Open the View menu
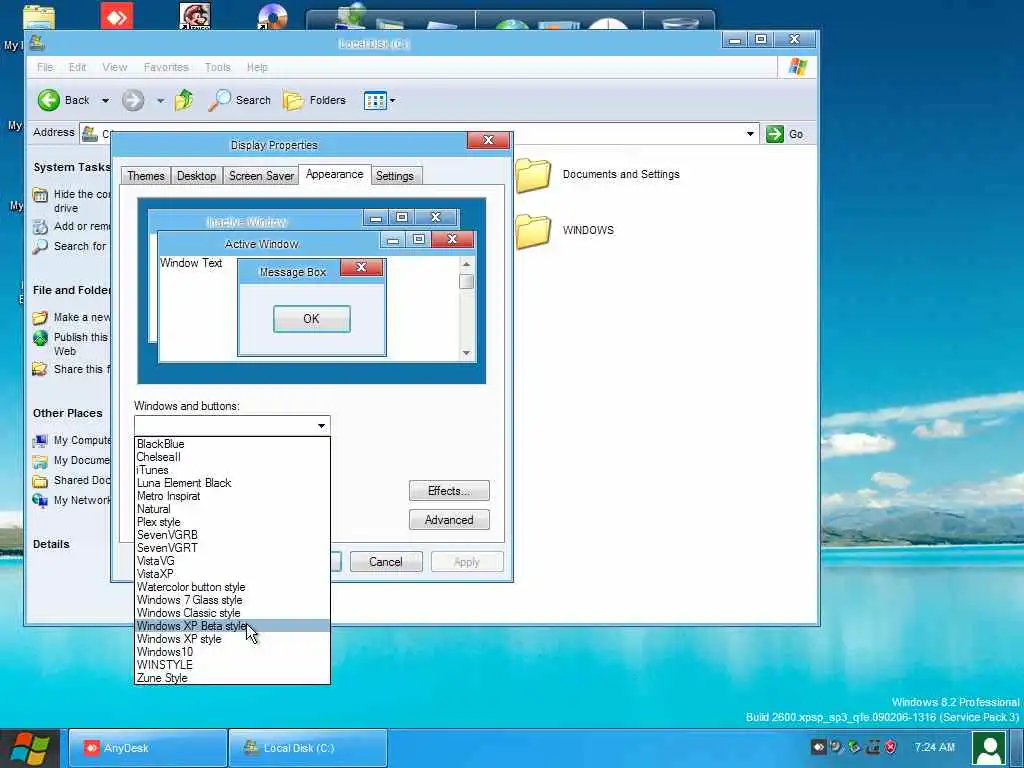The image size is (1024, 768). (x=114, y=67)
